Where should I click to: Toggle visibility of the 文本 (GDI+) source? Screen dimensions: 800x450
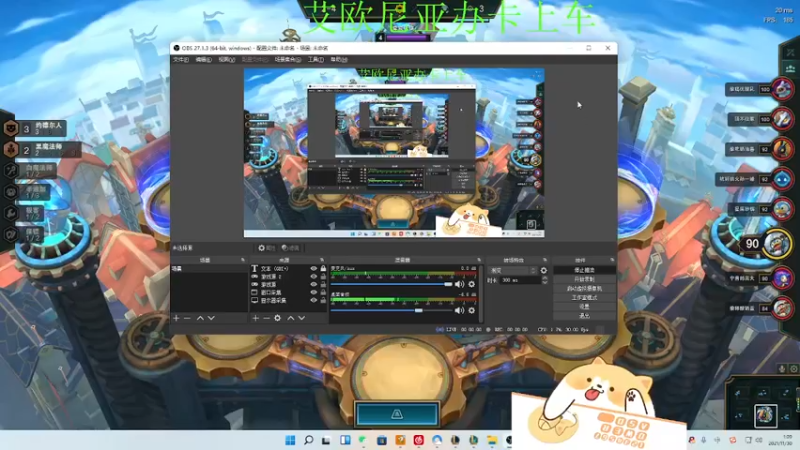[314, 268]
